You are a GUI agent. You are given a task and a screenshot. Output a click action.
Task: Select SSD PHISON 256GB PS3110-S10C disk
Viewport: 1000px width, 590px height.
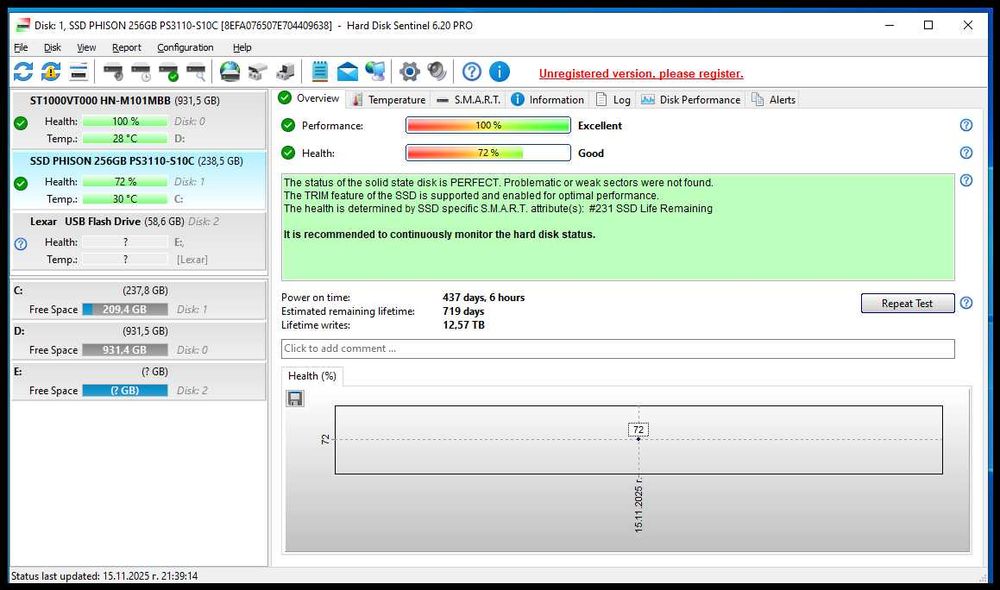click(x=138, y=180)
